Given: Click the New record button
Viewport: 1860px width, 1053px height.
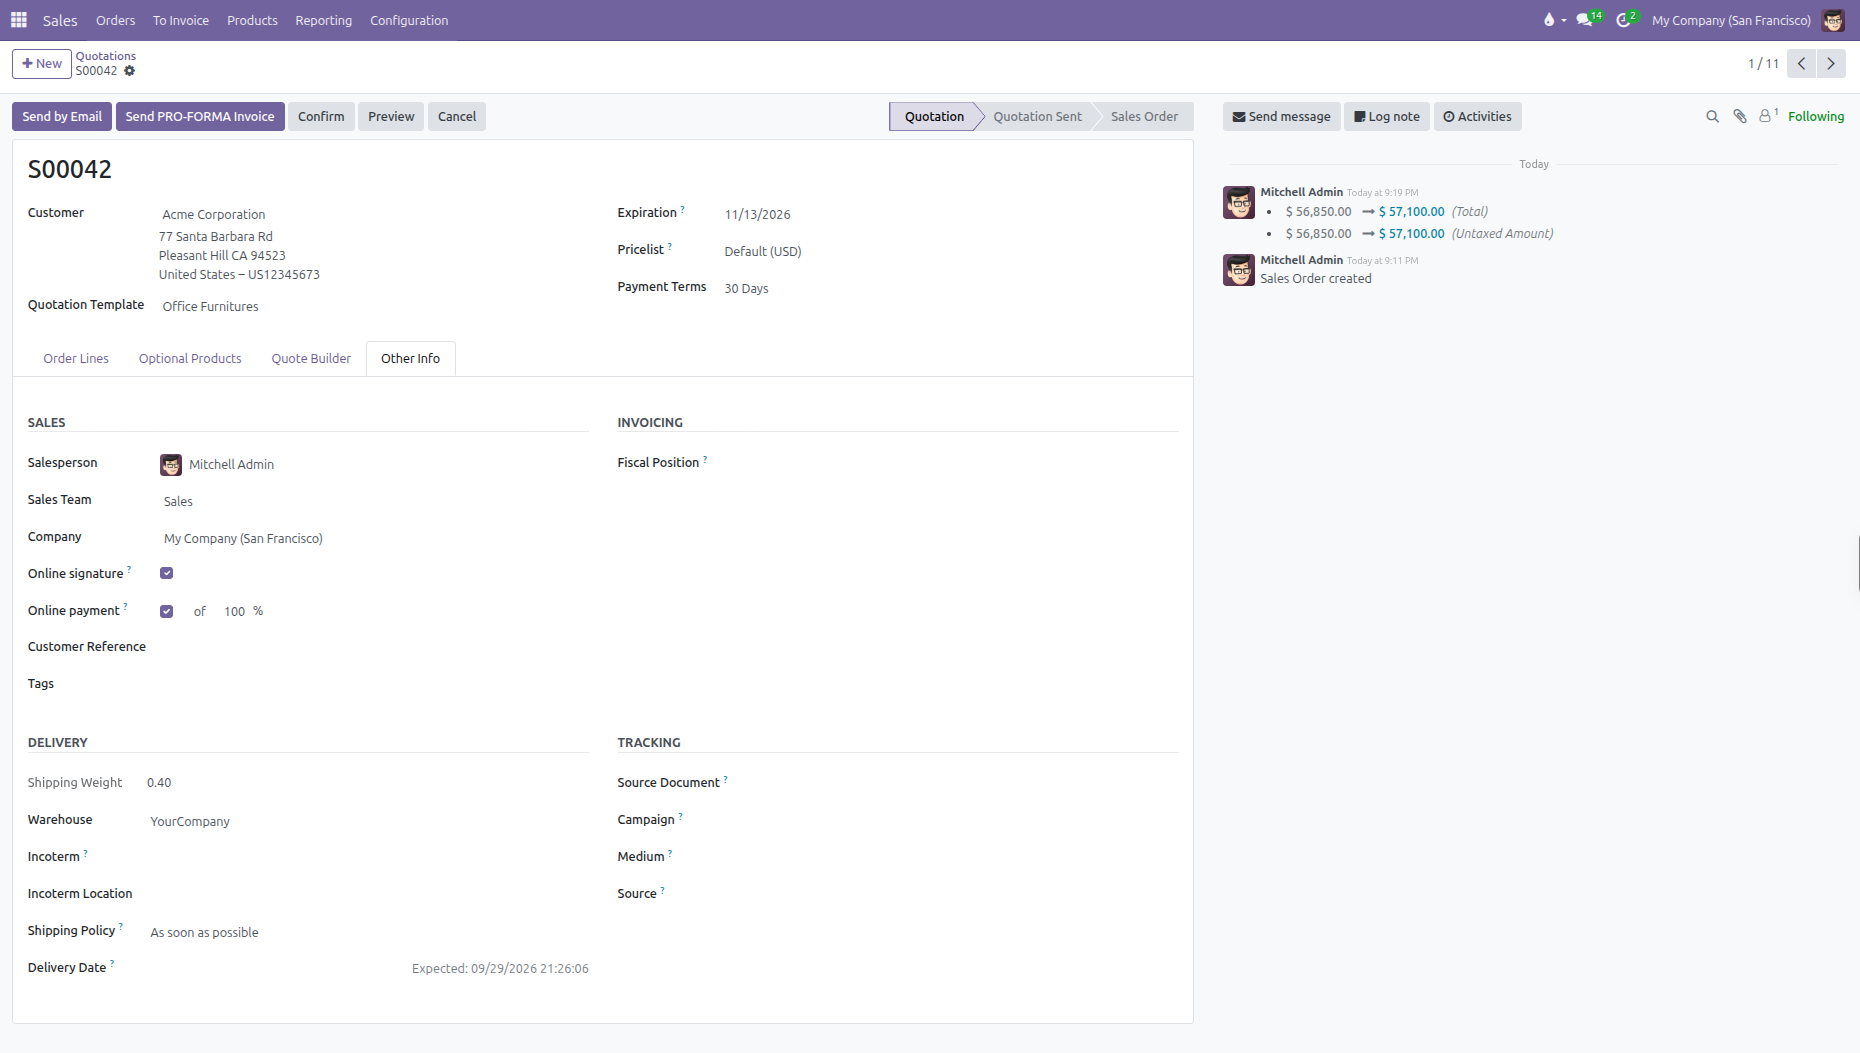Looking at the screenshot, I should pos(42,64).
